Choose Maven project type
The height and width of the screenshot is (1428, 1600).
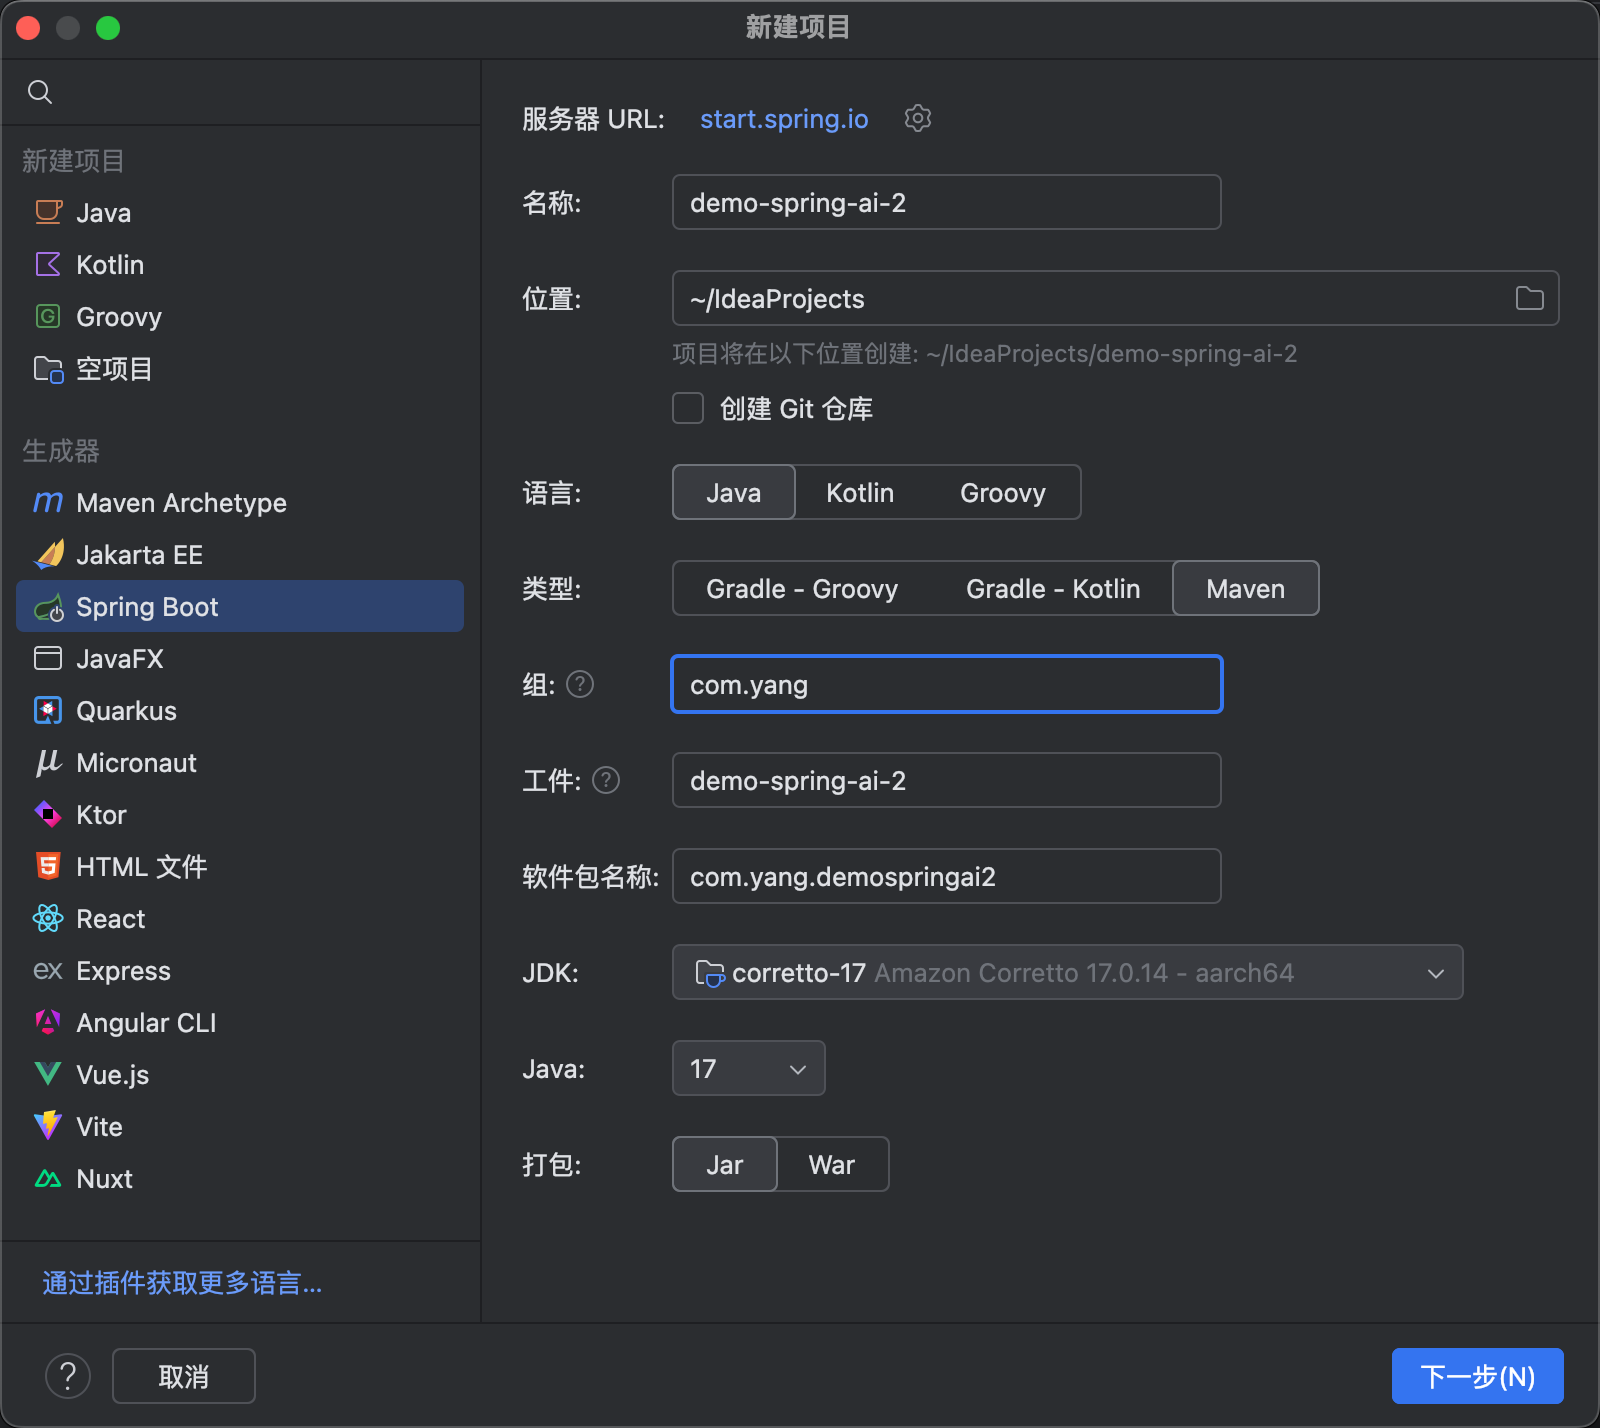[1246, 588]
